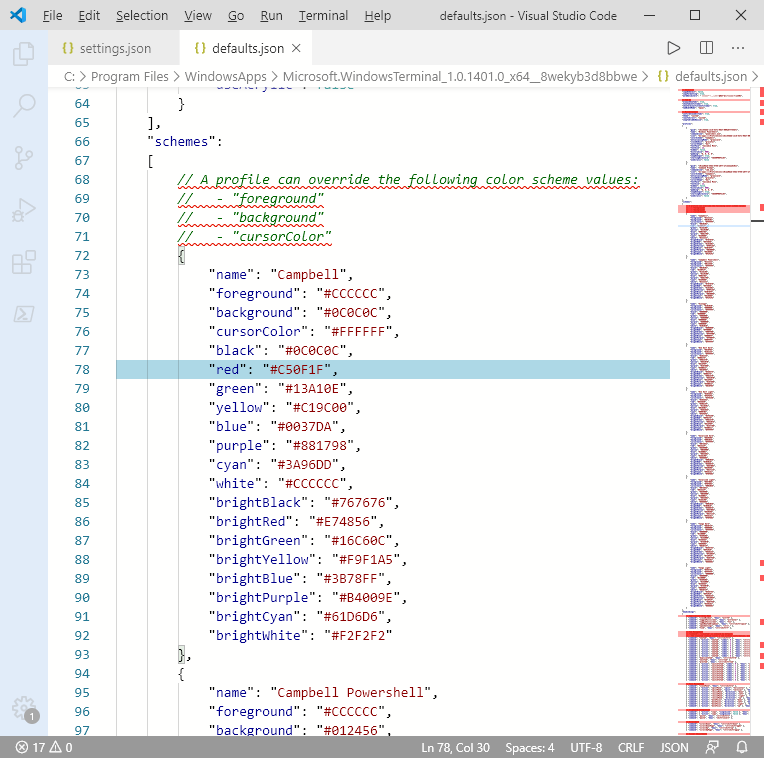Click CRLF end-of-line indicator

[x=632, y=747]
